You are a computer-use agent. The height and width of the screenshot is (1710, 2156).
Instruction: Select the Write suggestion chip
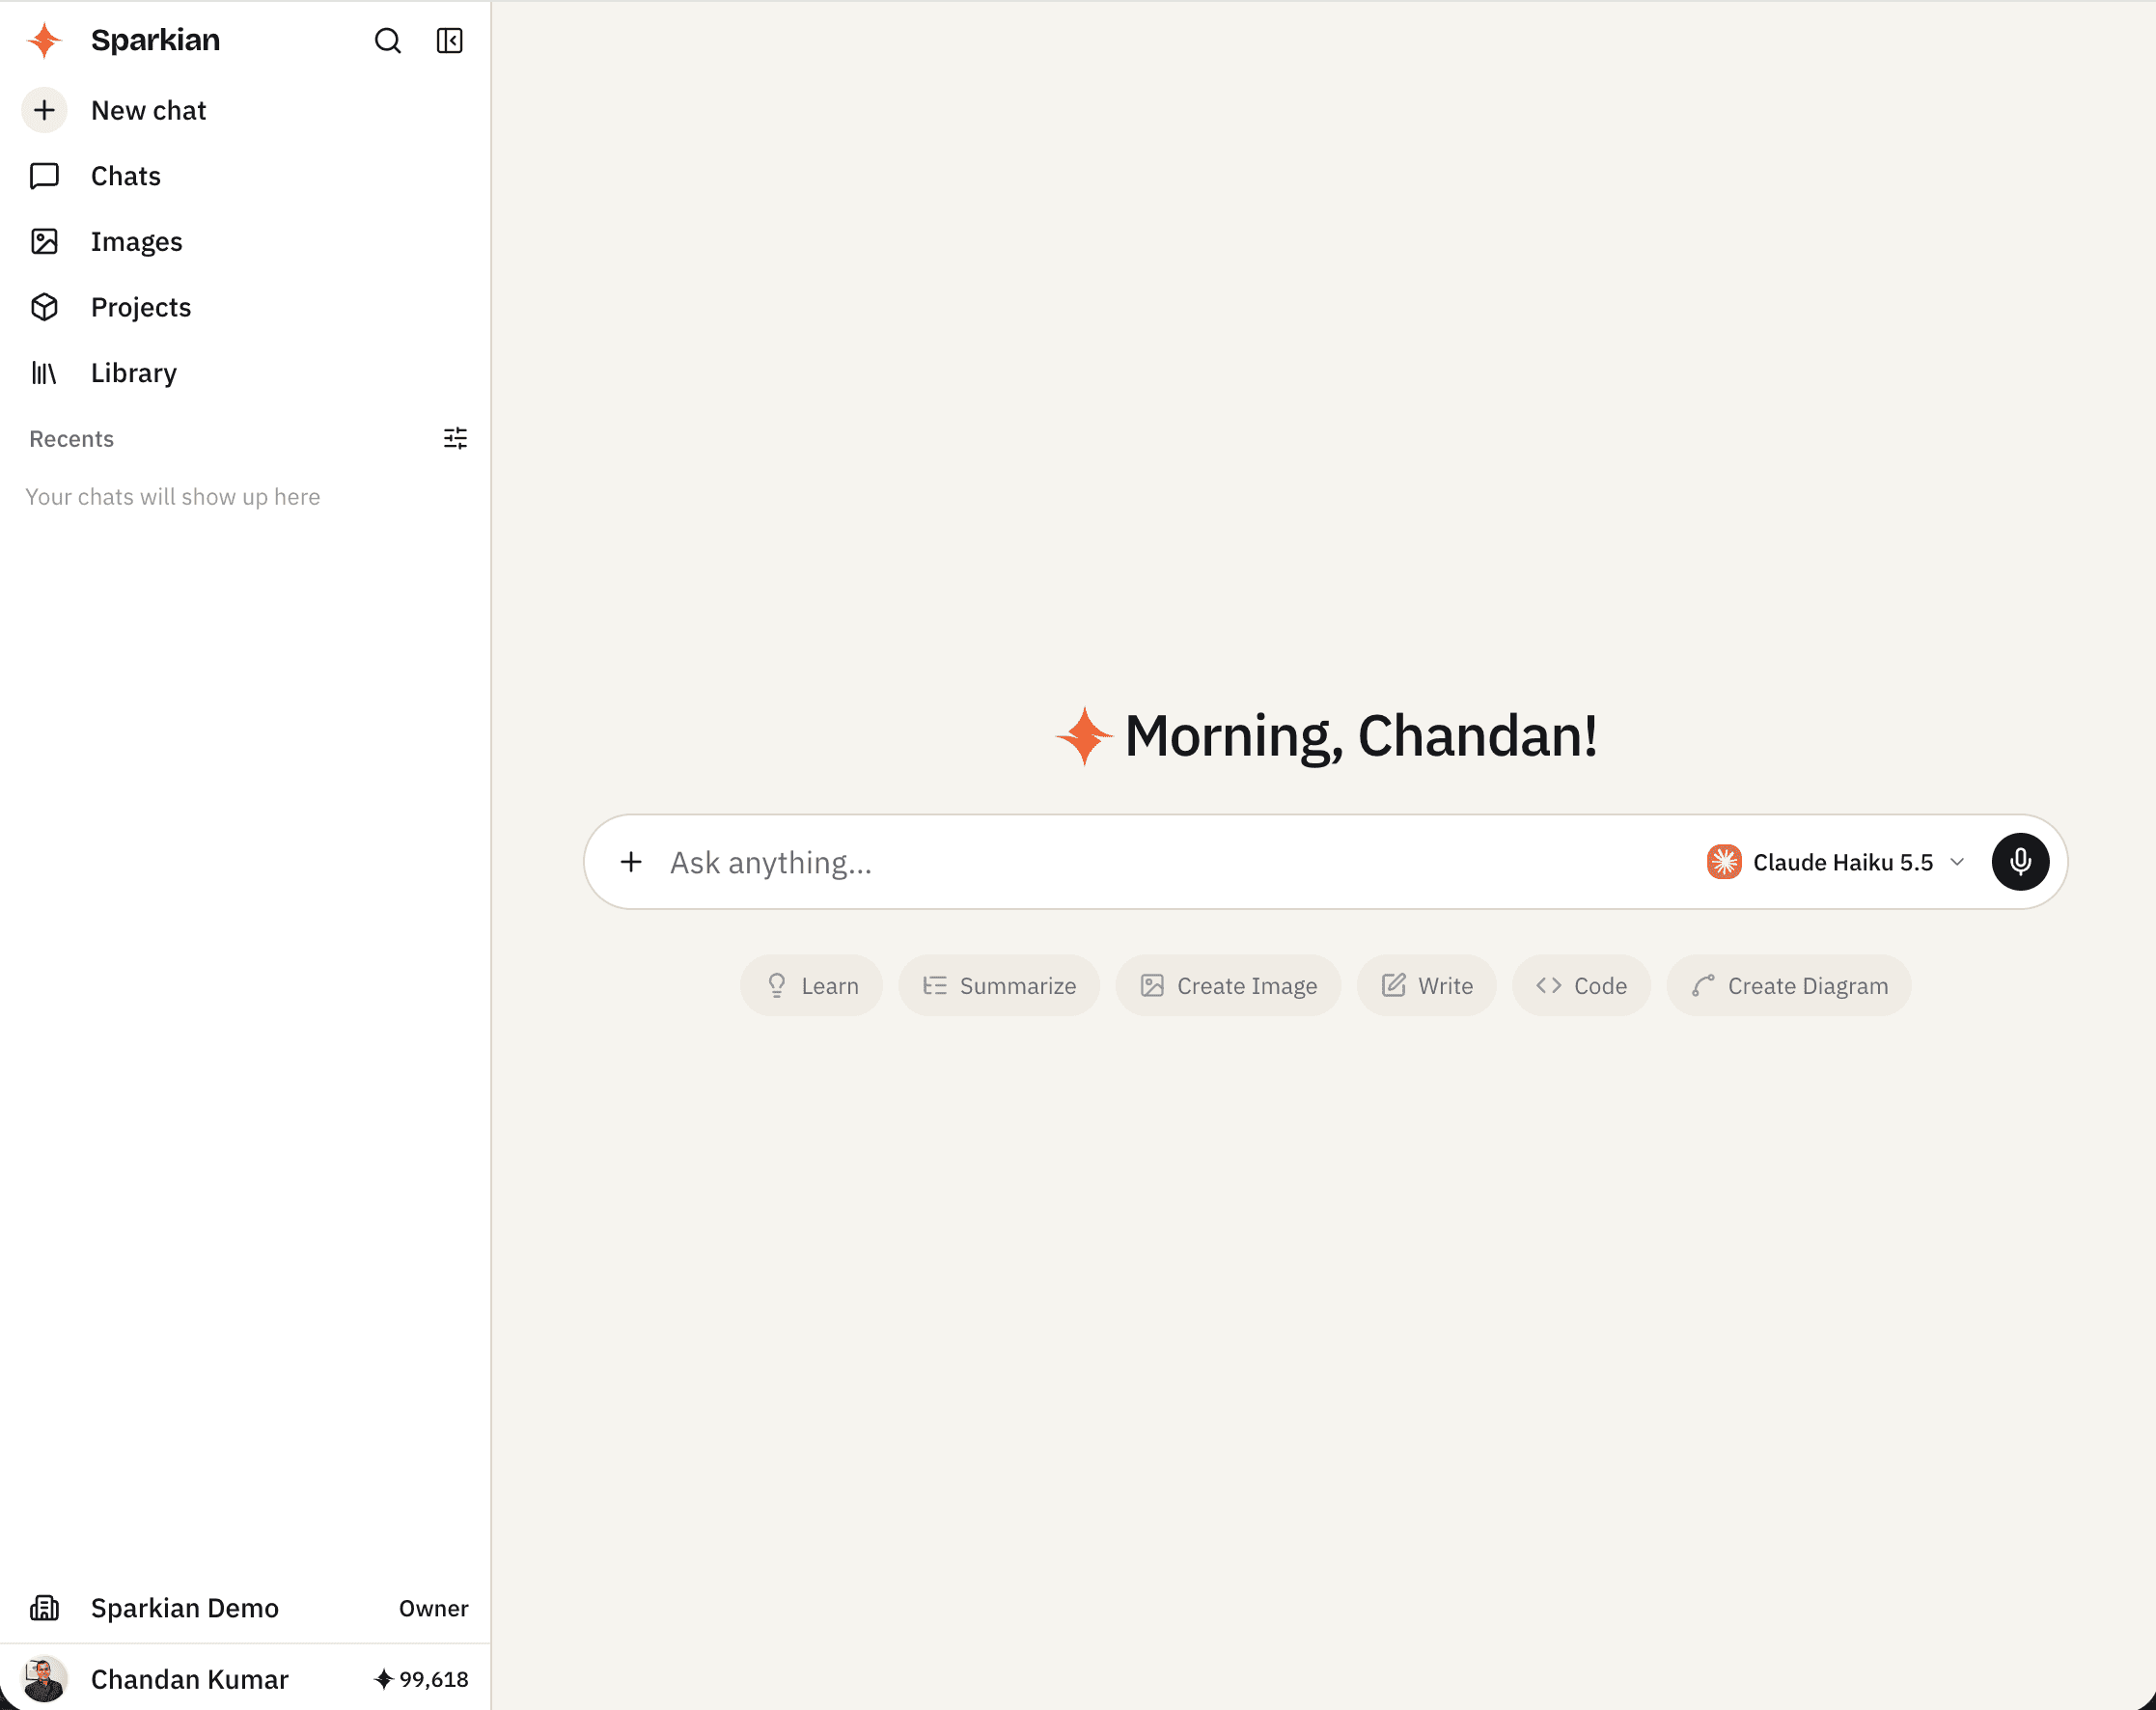click(x=1427, y=986)
